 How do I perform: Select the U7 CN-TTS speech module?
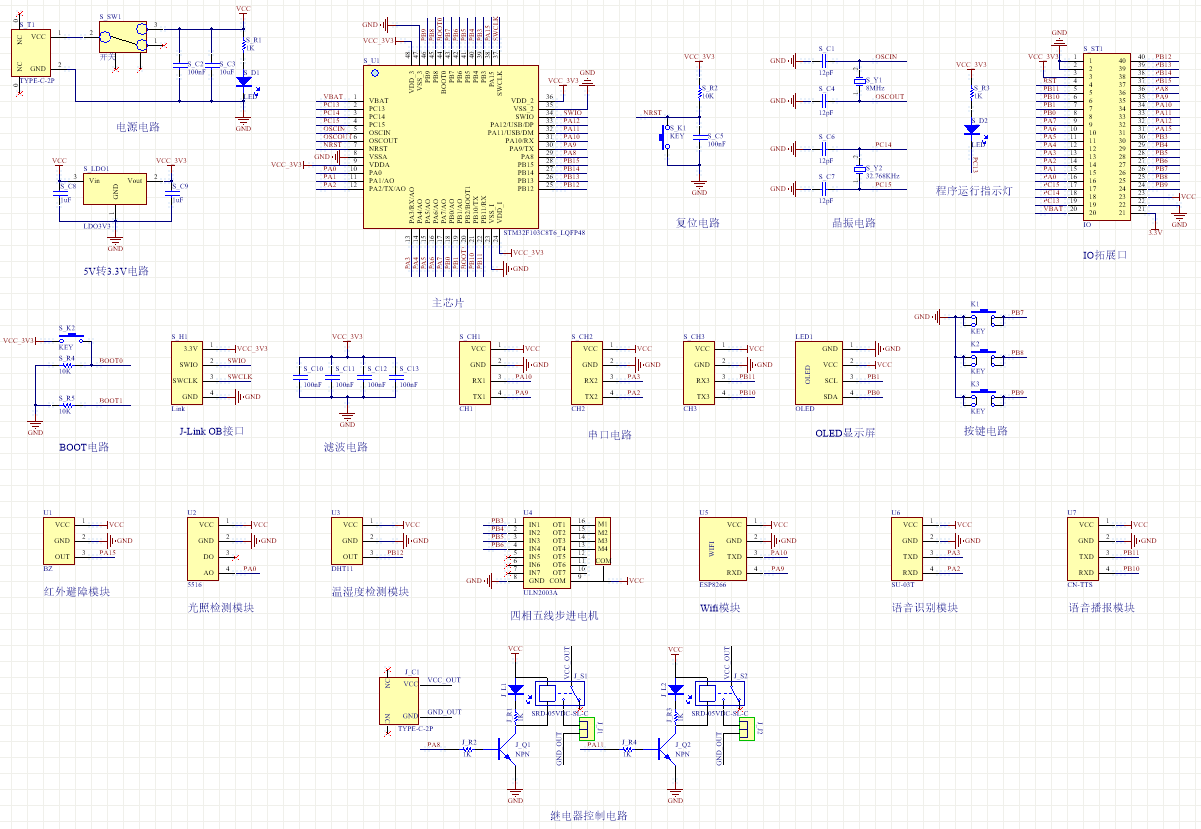pyautogui.click(x=1085, y=548)
